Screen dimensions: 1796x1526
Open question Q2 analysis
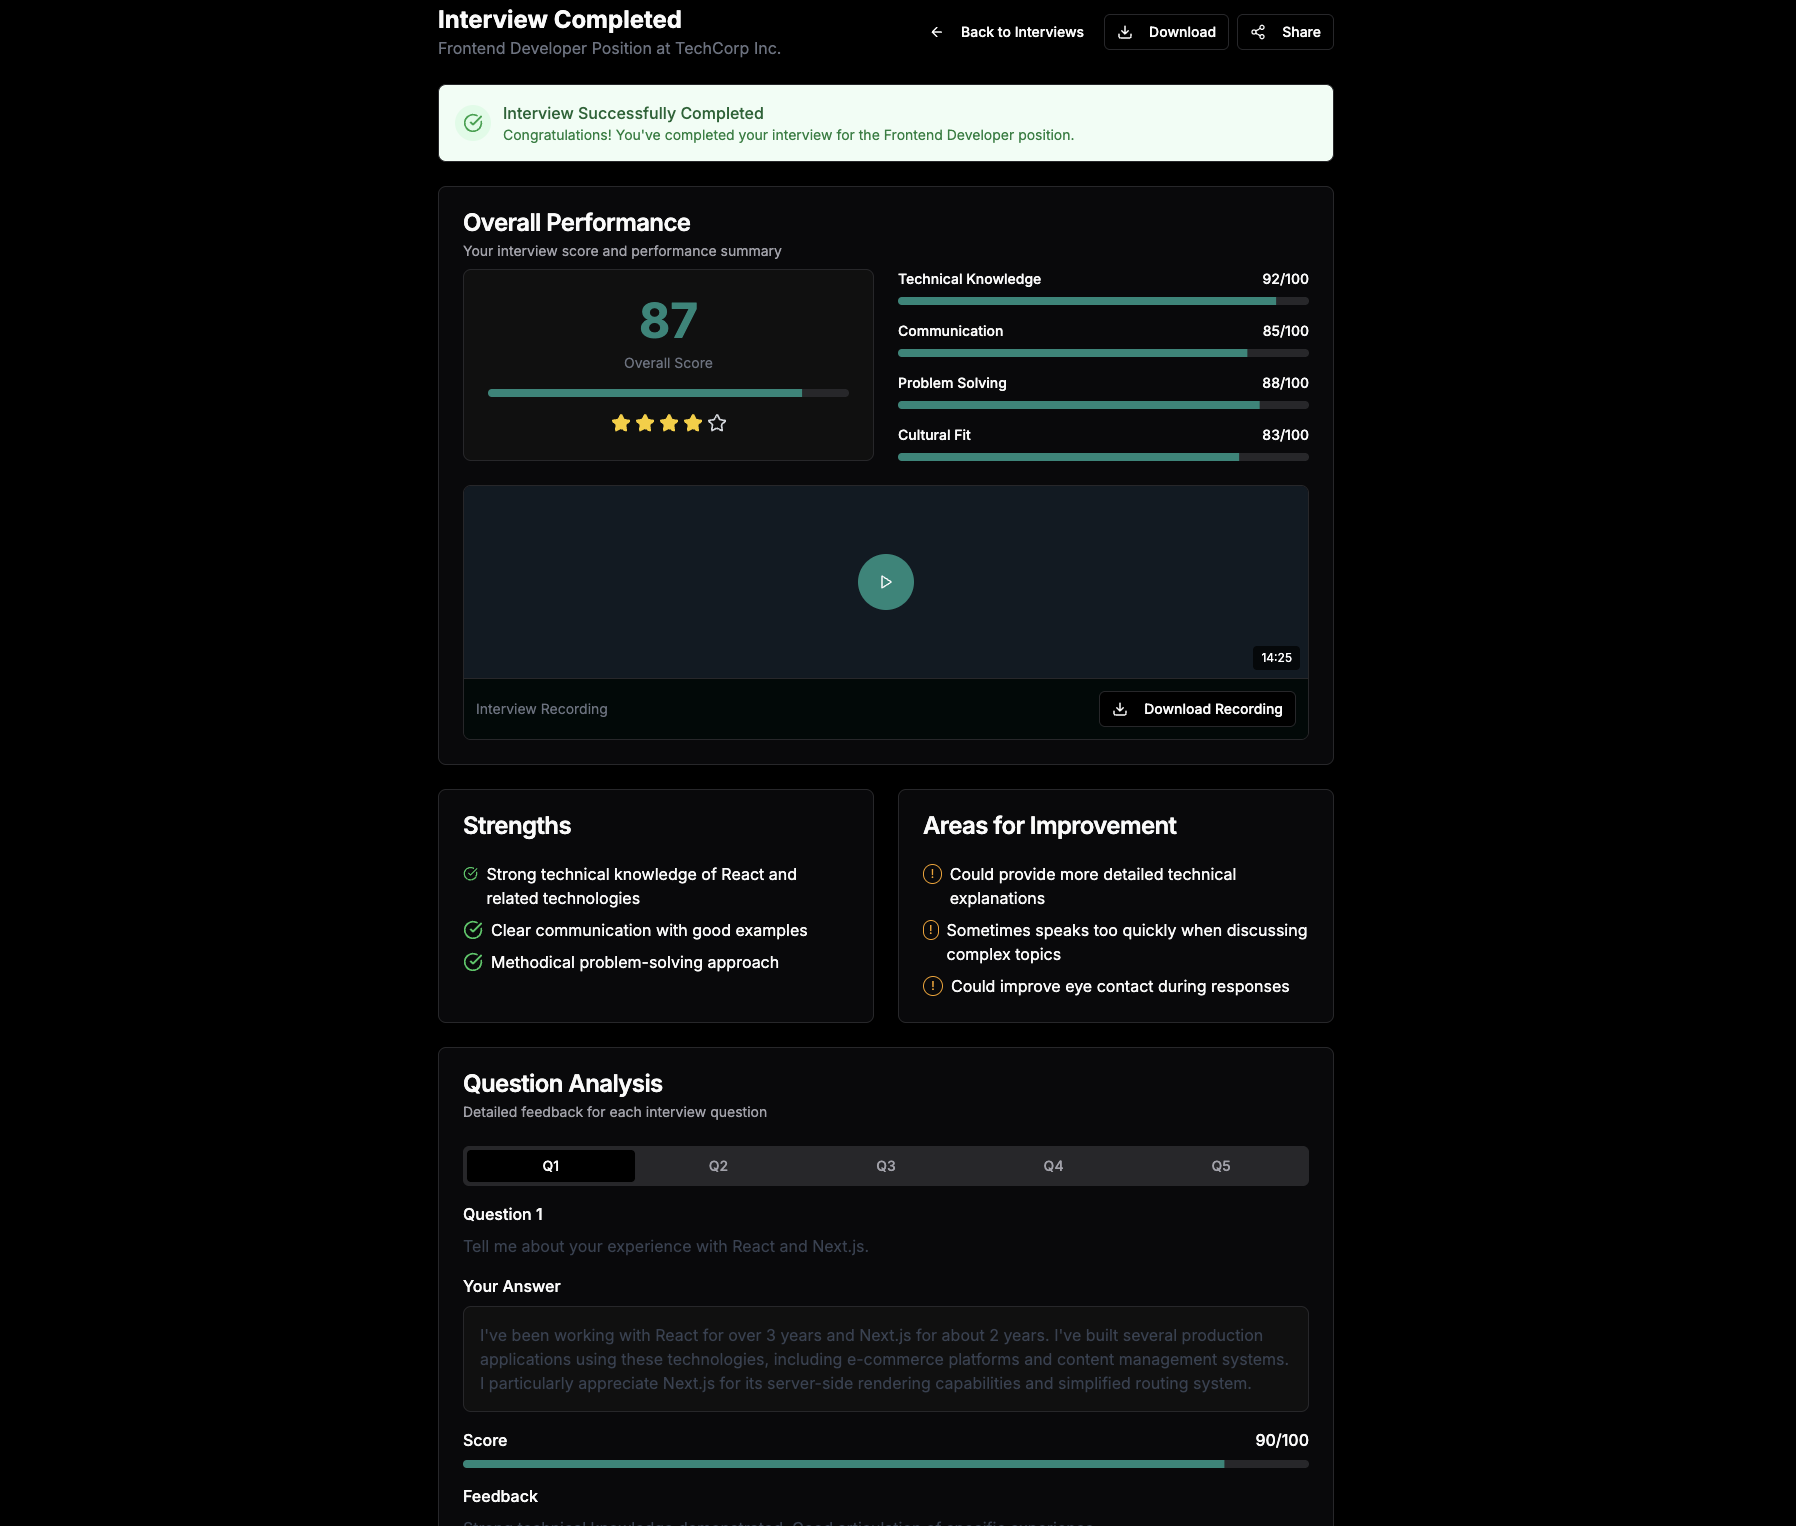(x=718, y=1165)
